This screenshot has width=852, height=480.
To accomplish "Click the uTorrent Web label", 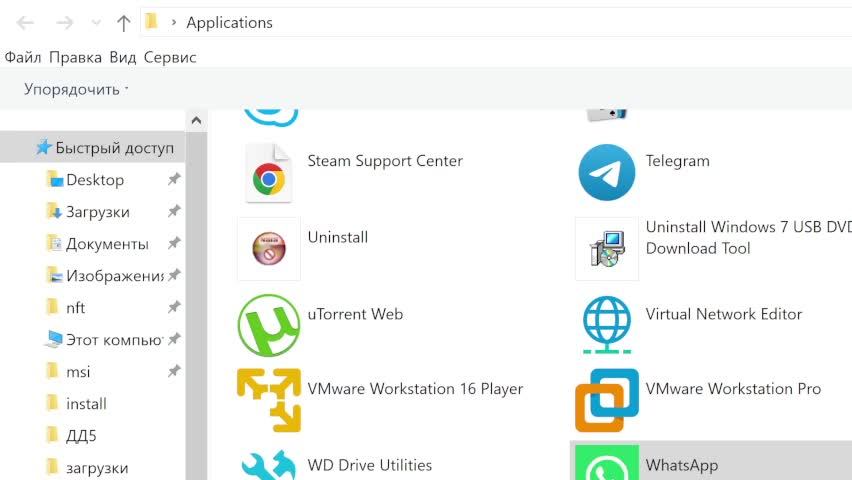I will [x=355, y=314].
